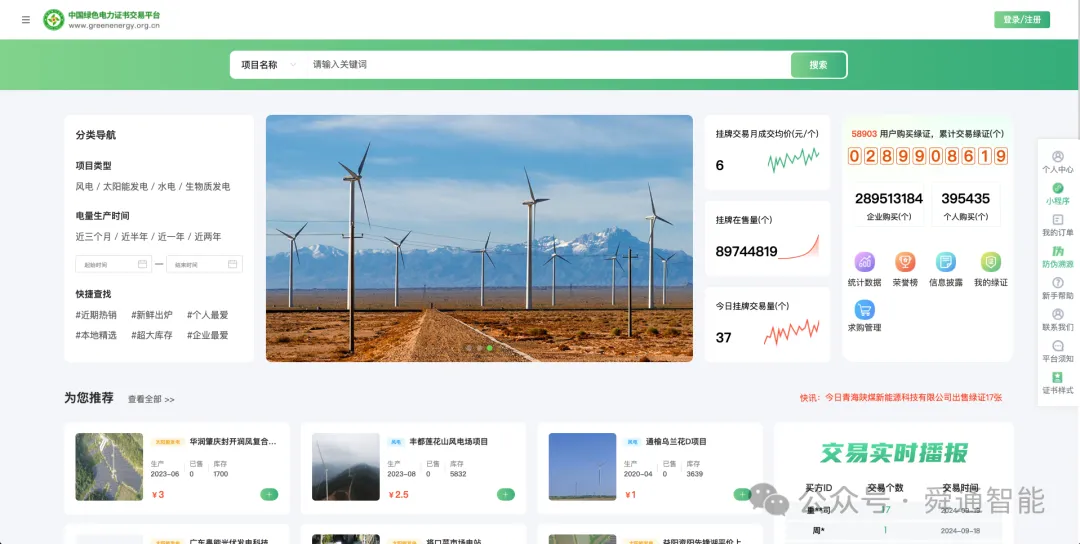Click the 丰都莲花山风电场项目 title
The height and width of the screenshot is (544, 1080).
[448, 441]
